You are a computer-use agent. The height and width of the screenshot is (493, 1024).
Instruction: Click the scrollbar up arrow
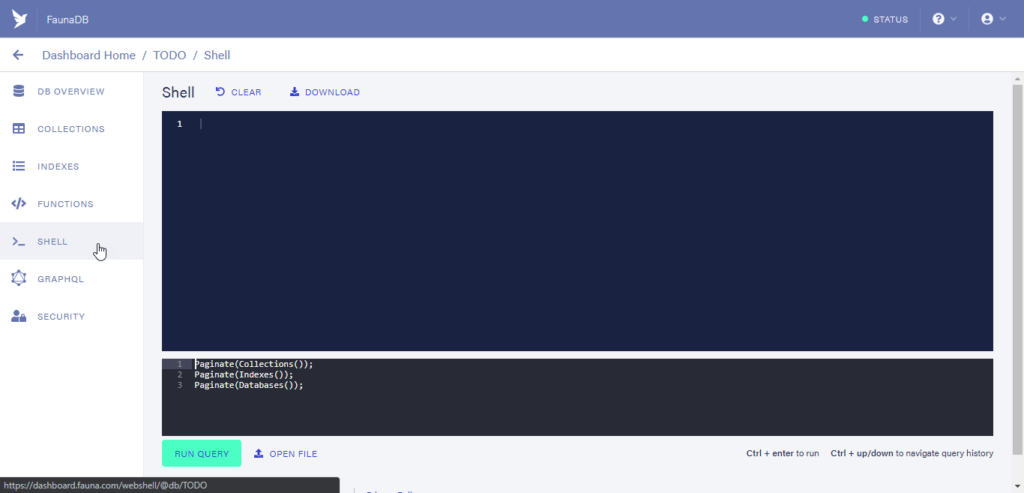(x=1018, y=78)
